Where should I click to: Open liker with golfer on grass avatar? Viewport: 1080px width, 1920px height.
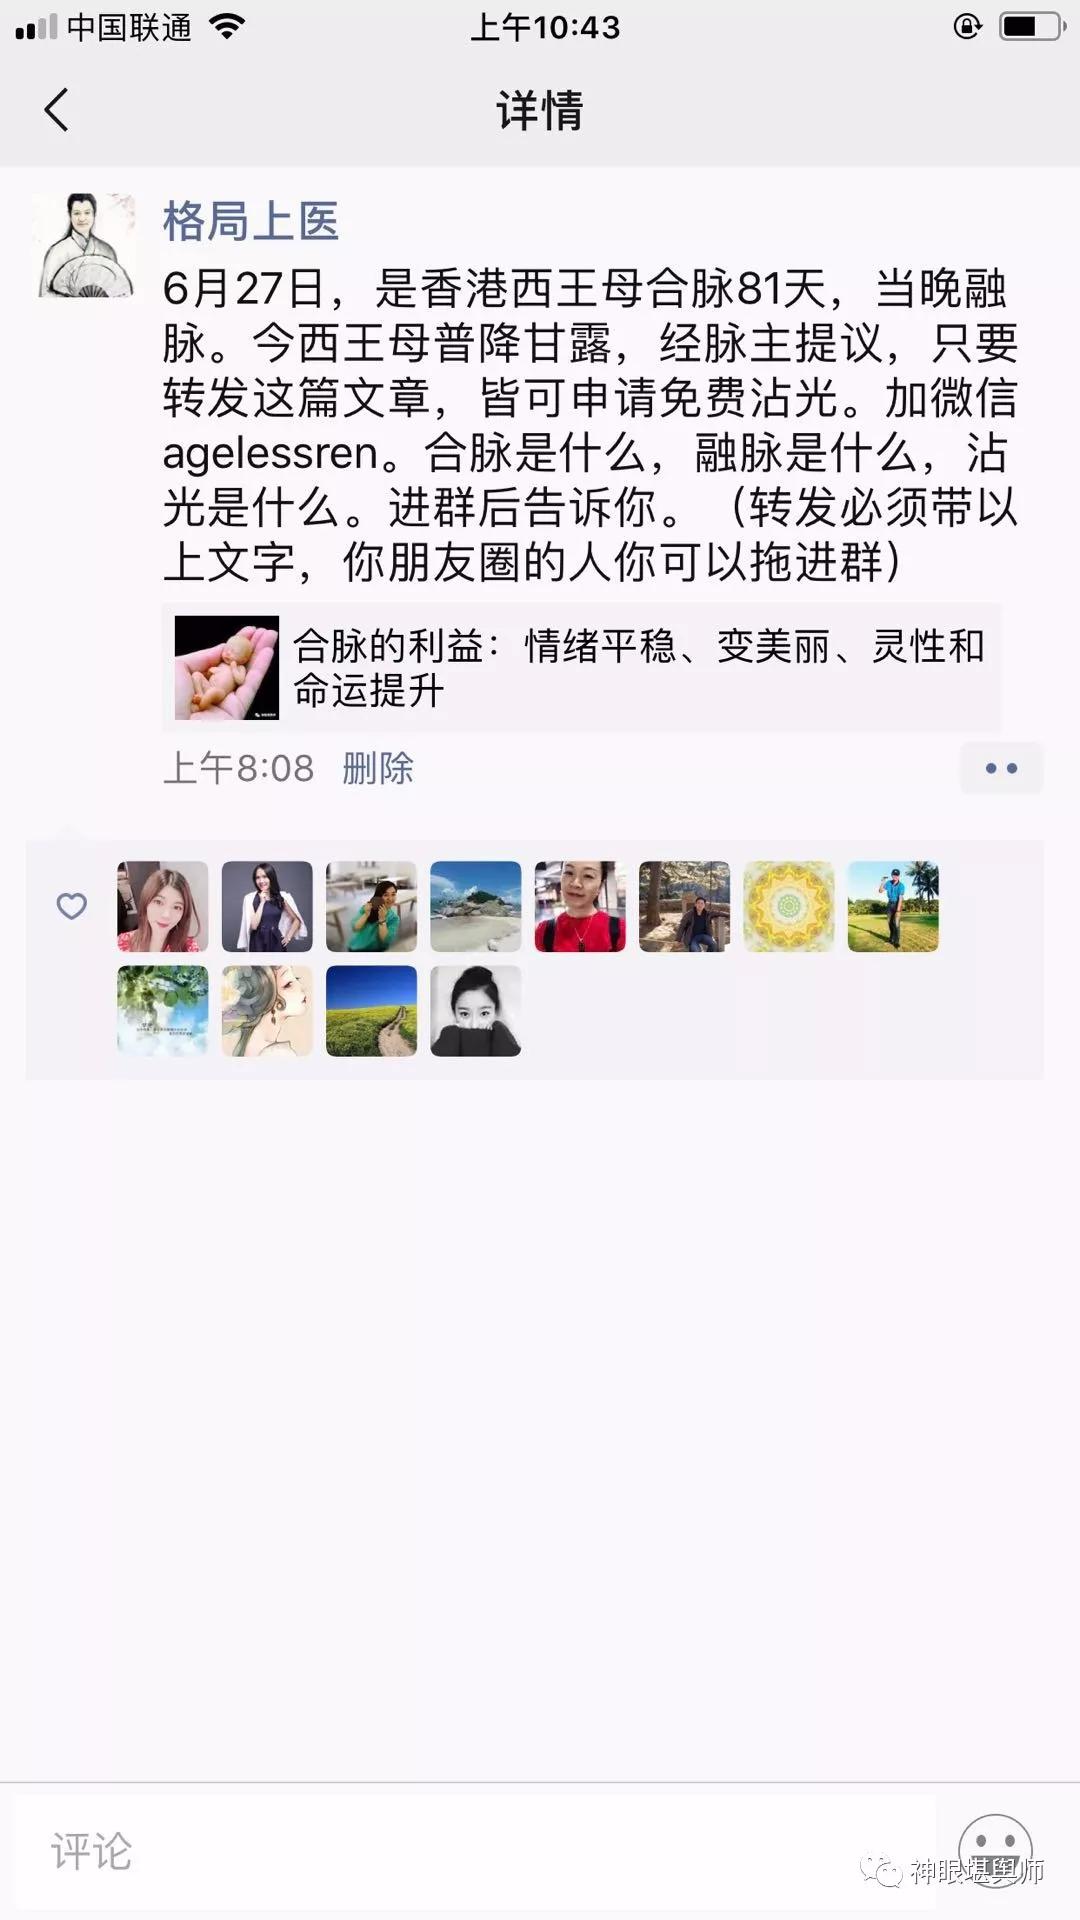point(893,906)
